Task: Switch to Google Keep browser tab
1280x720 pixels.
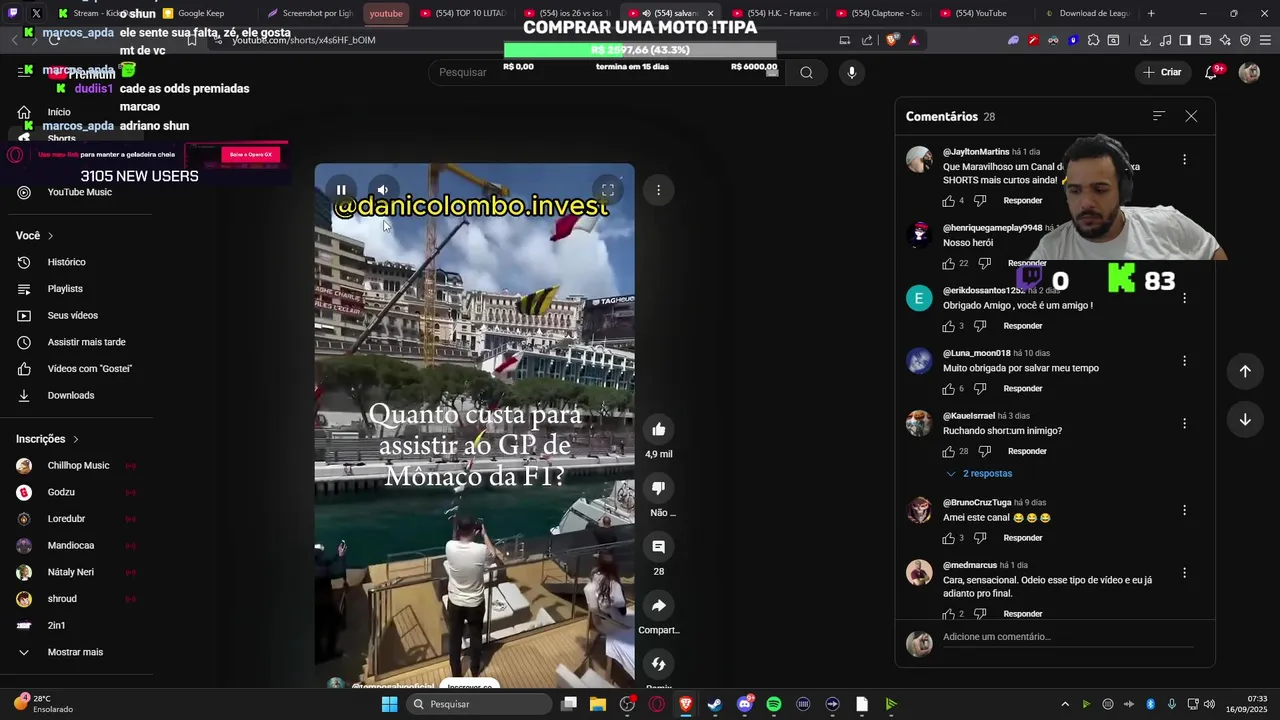Action: [x=205, y=13]
